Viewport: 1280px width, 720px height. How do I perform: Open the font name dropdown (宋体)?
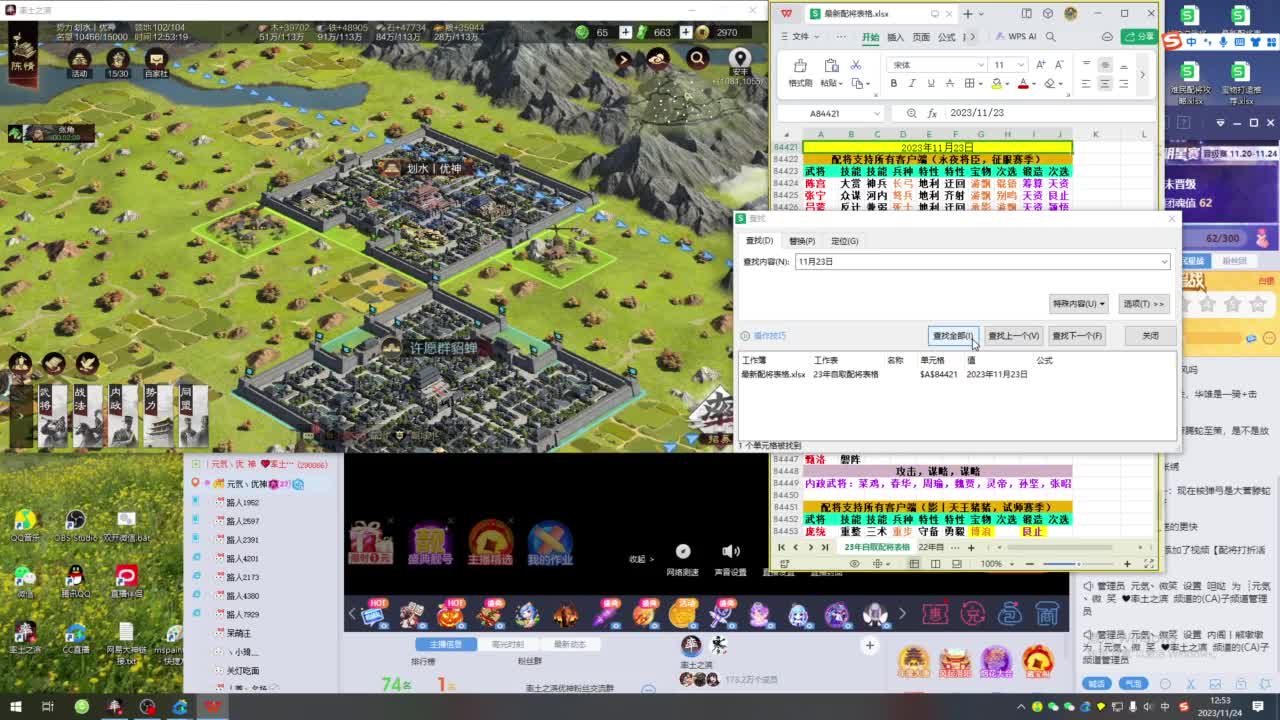[x=980, y=65]
